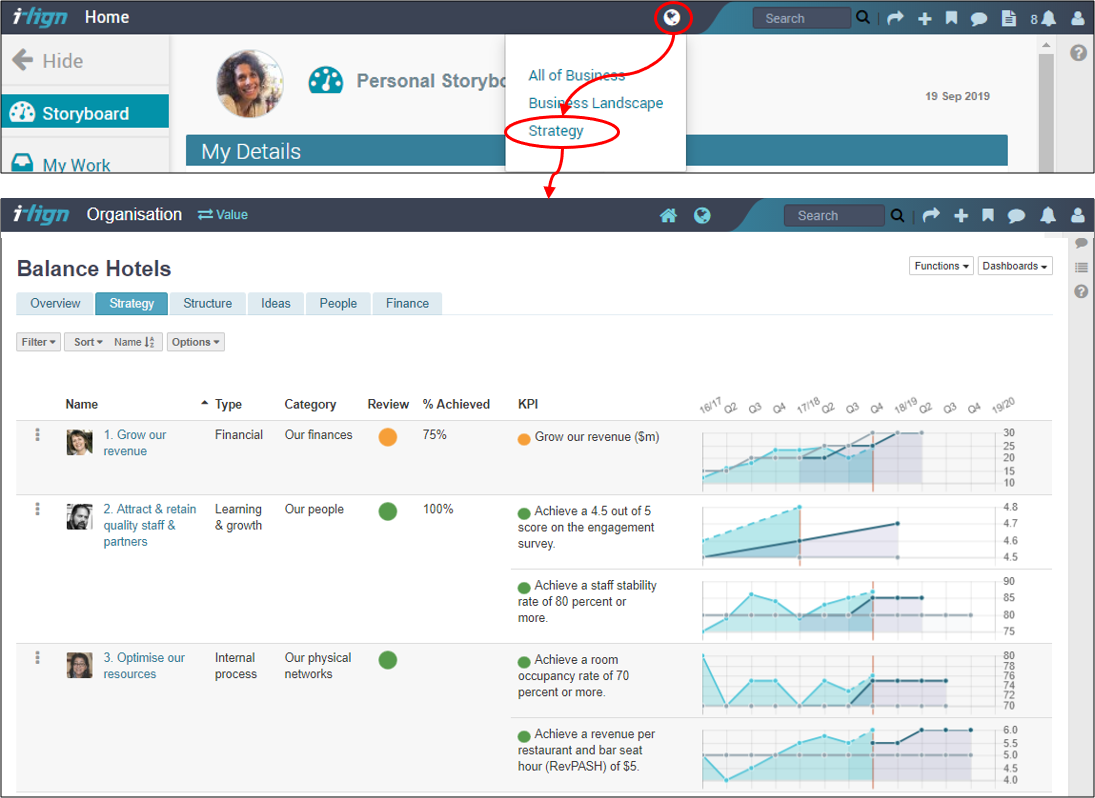Image resolution: width=1095 pixels, height=798 pixels.
Task: Open the row menu for Attract & retain staff
Action: (38, 509)
